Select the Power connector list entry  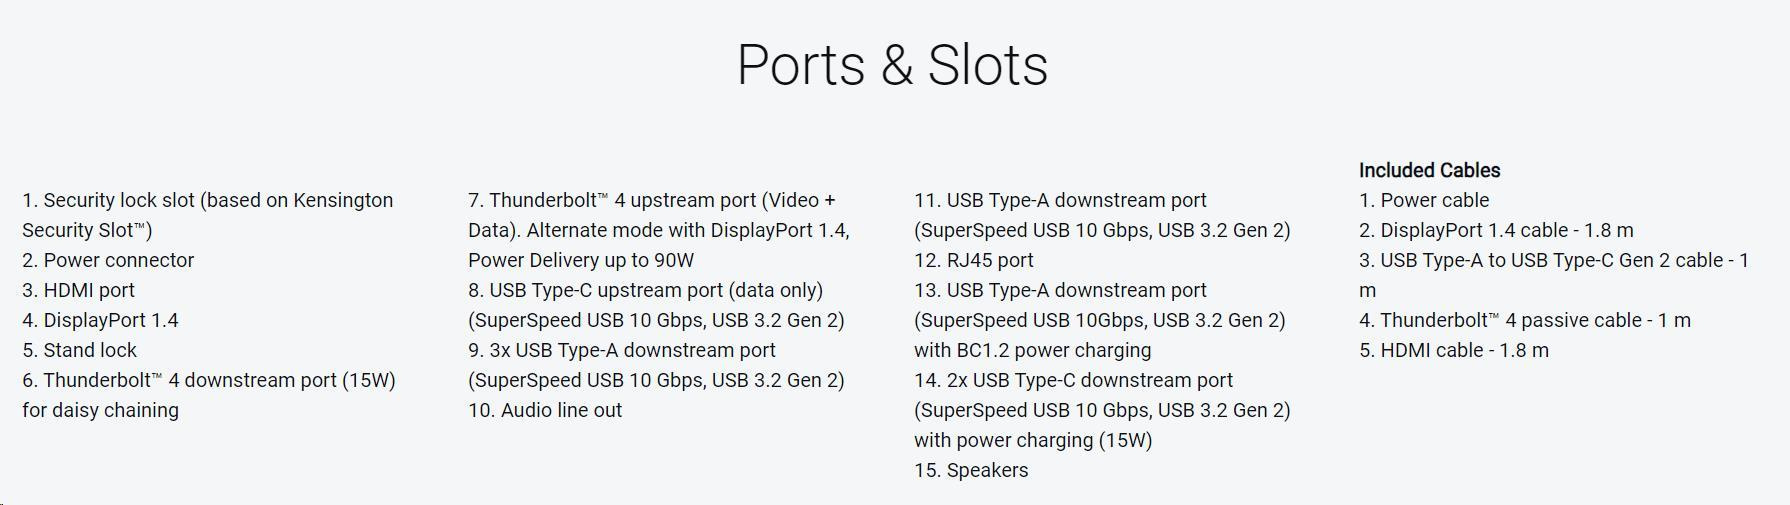pos(108,261)
